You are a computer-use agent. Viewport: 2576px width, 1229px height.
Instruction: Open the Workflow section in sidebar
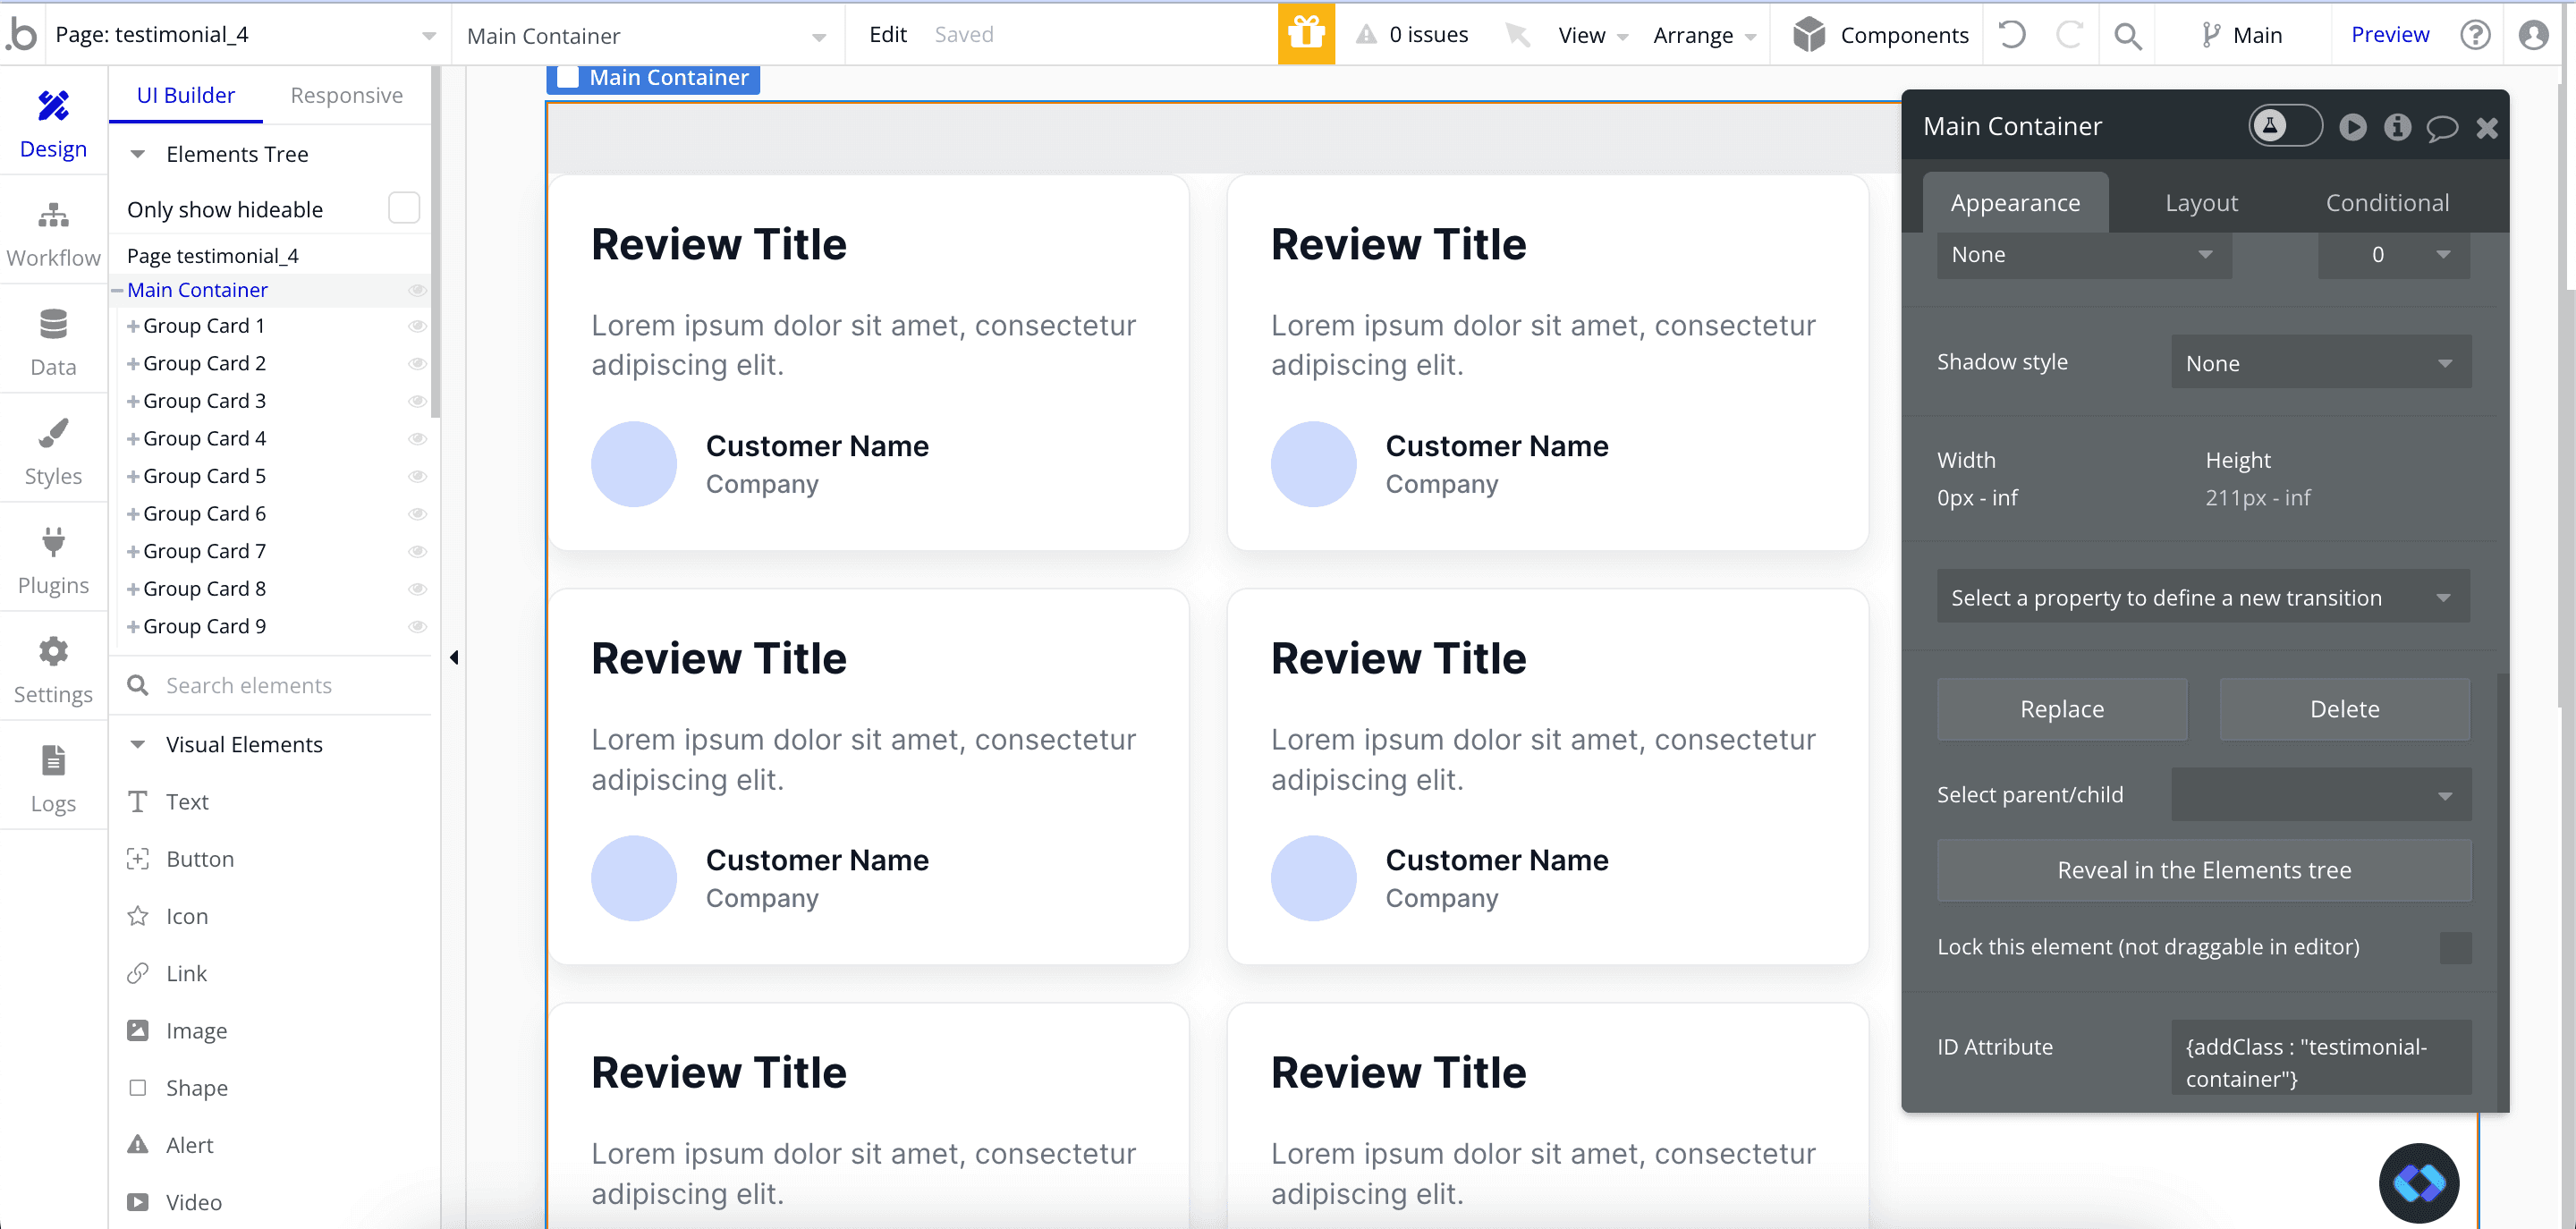coord(53,234)
